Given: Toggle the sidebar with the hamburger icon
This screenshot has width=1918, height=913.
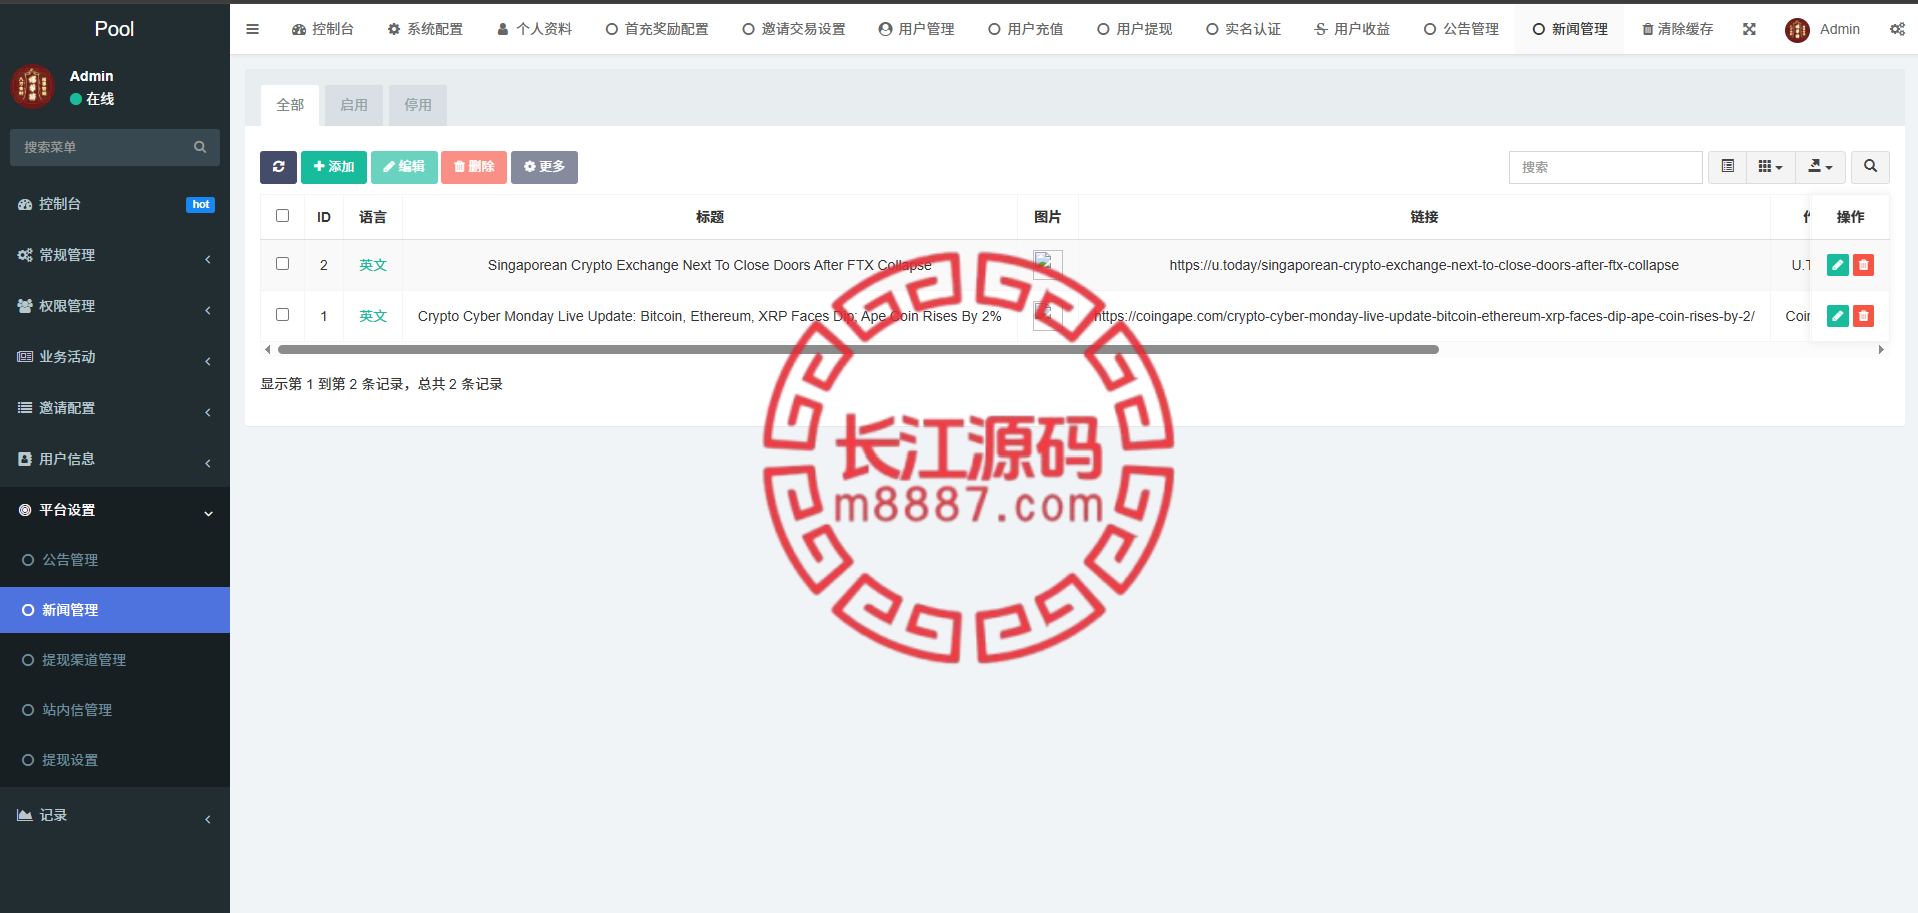Looking at the screenshot, I should [x=252, y=29].
